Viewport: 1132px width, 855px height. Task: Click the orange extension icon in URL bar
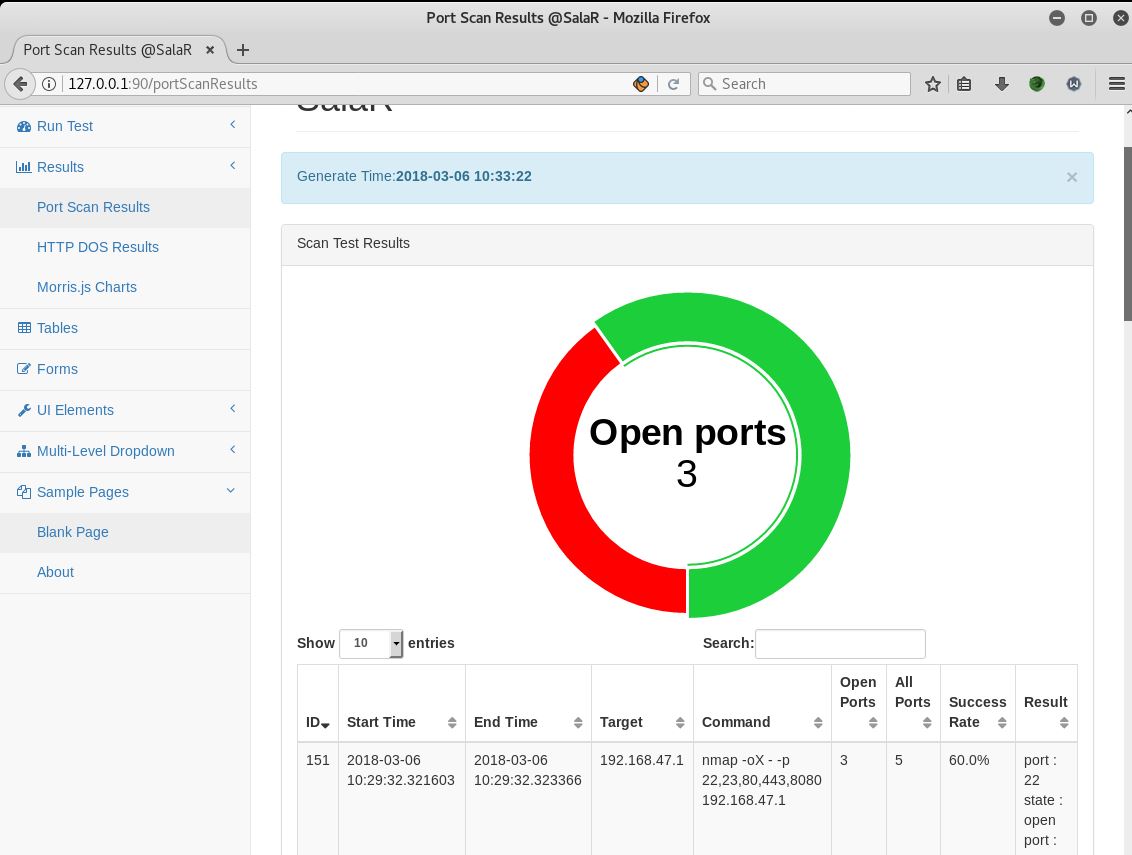(x=640, y=84)
